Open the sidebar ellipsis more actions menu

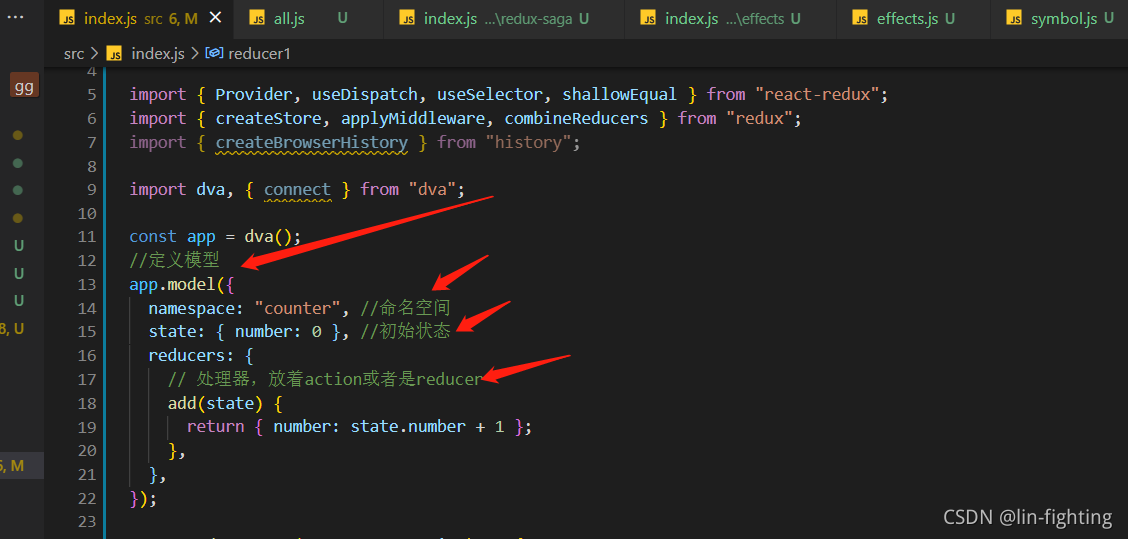pyautogui.click(x=15, y=16)
